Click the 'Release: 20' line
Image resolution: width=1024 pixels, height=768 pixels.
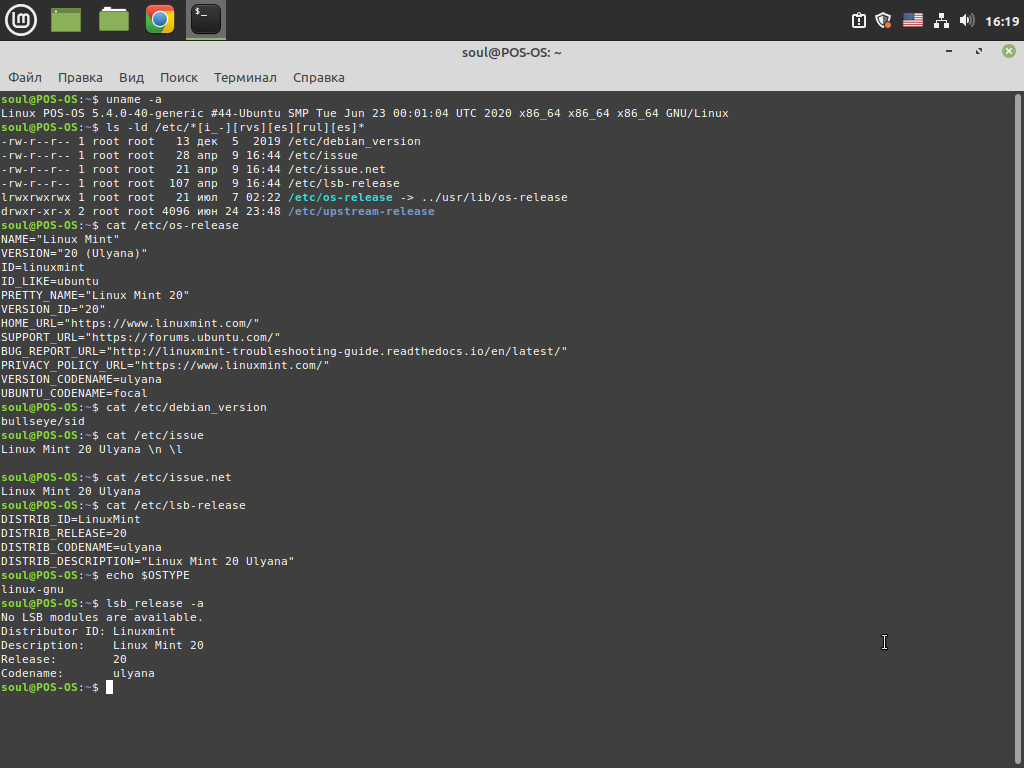63,660
